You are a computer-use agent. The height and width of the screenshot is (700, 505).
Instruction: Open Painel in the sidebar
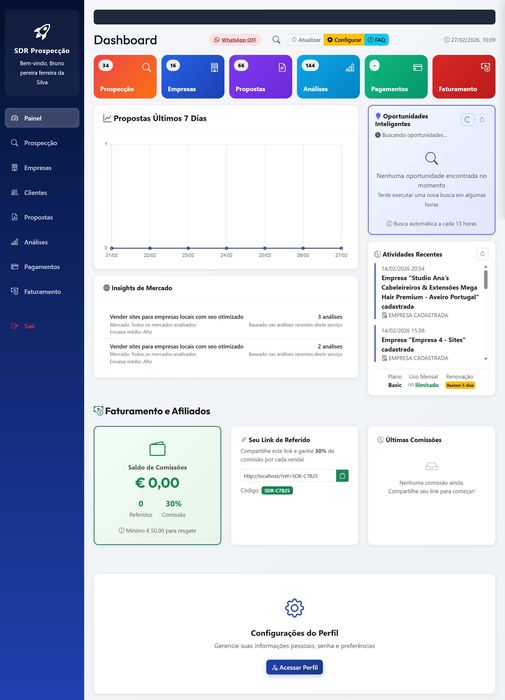(42, 118)
